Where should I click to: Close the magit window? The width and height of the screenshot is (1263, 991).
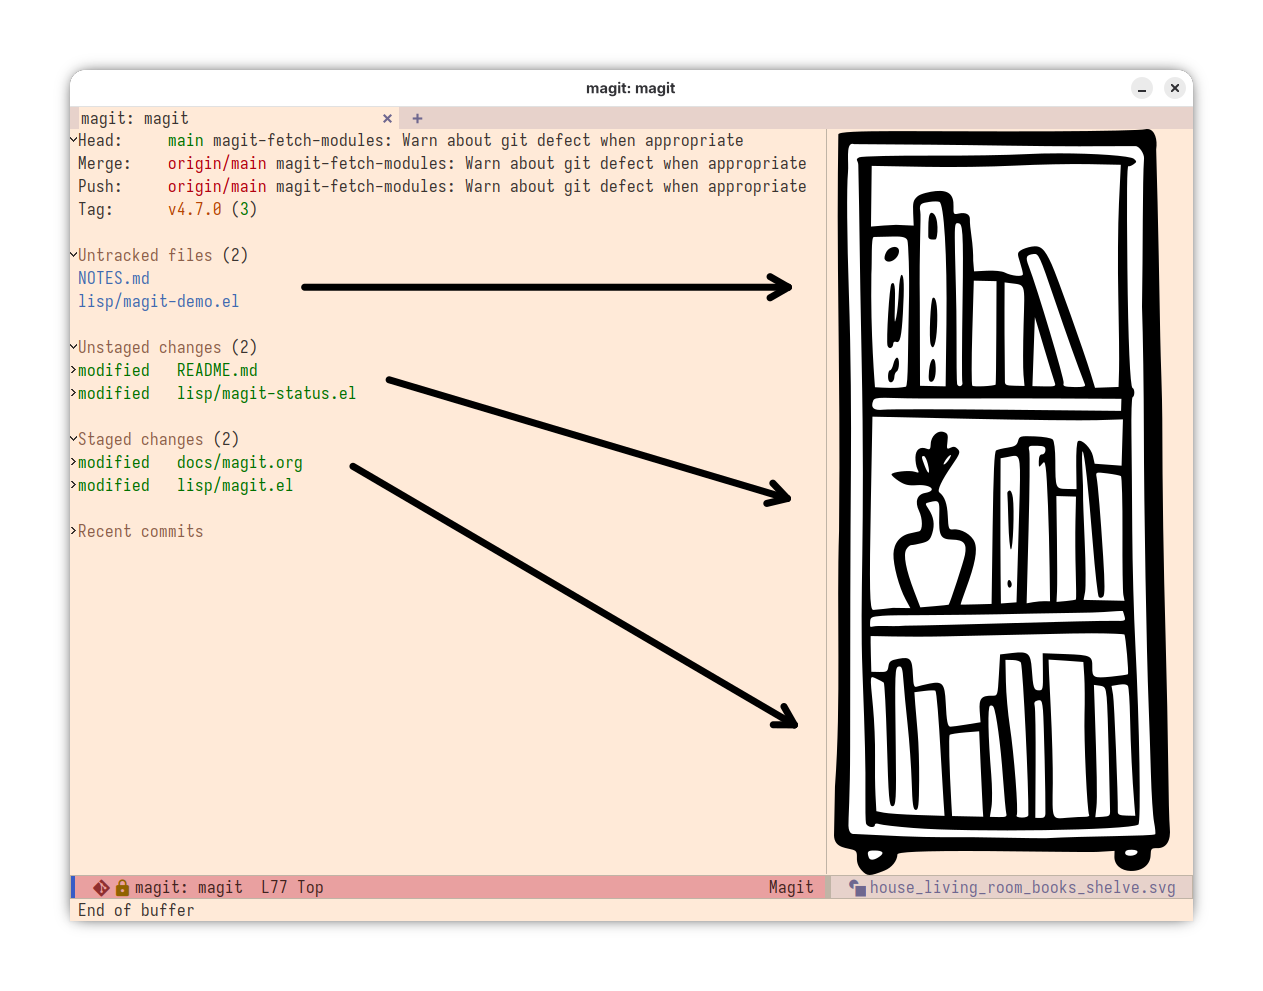(1175, 88)
